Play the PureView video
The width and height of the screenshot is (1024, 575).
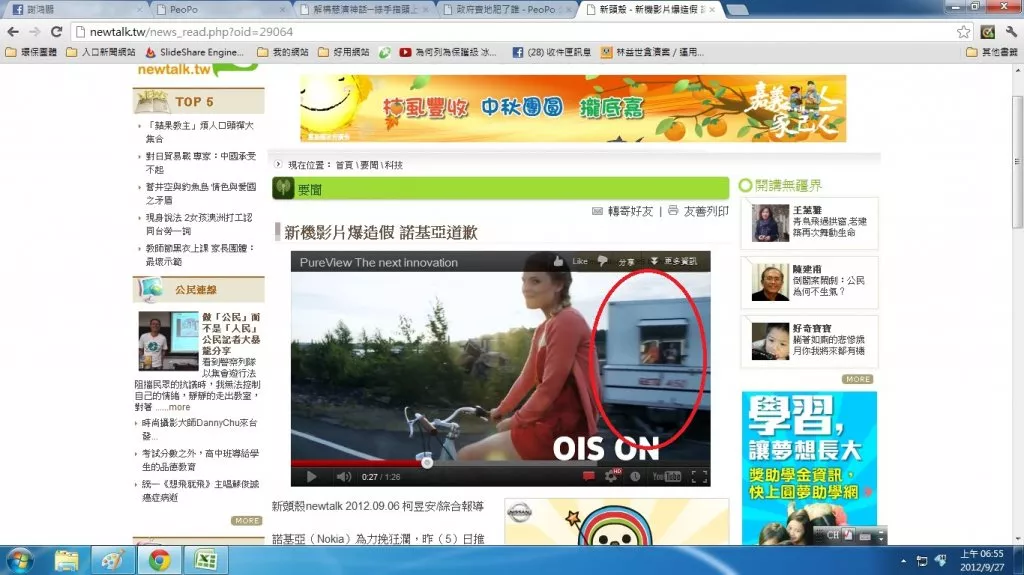312,477
